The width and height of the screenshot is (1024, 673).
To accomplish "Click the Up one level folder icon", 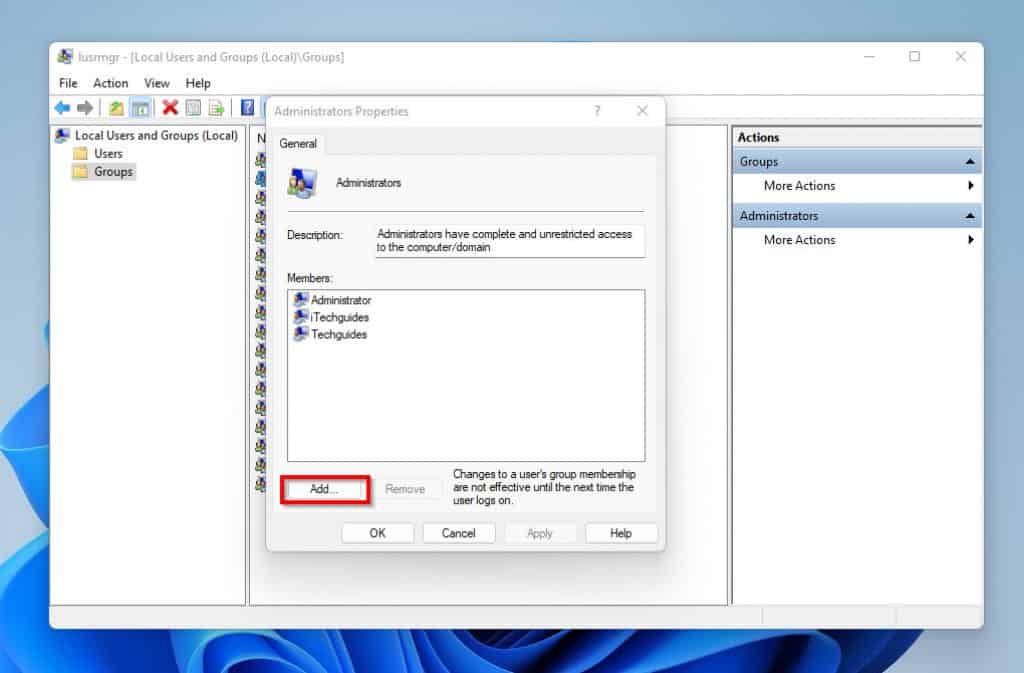I will 116,108.
